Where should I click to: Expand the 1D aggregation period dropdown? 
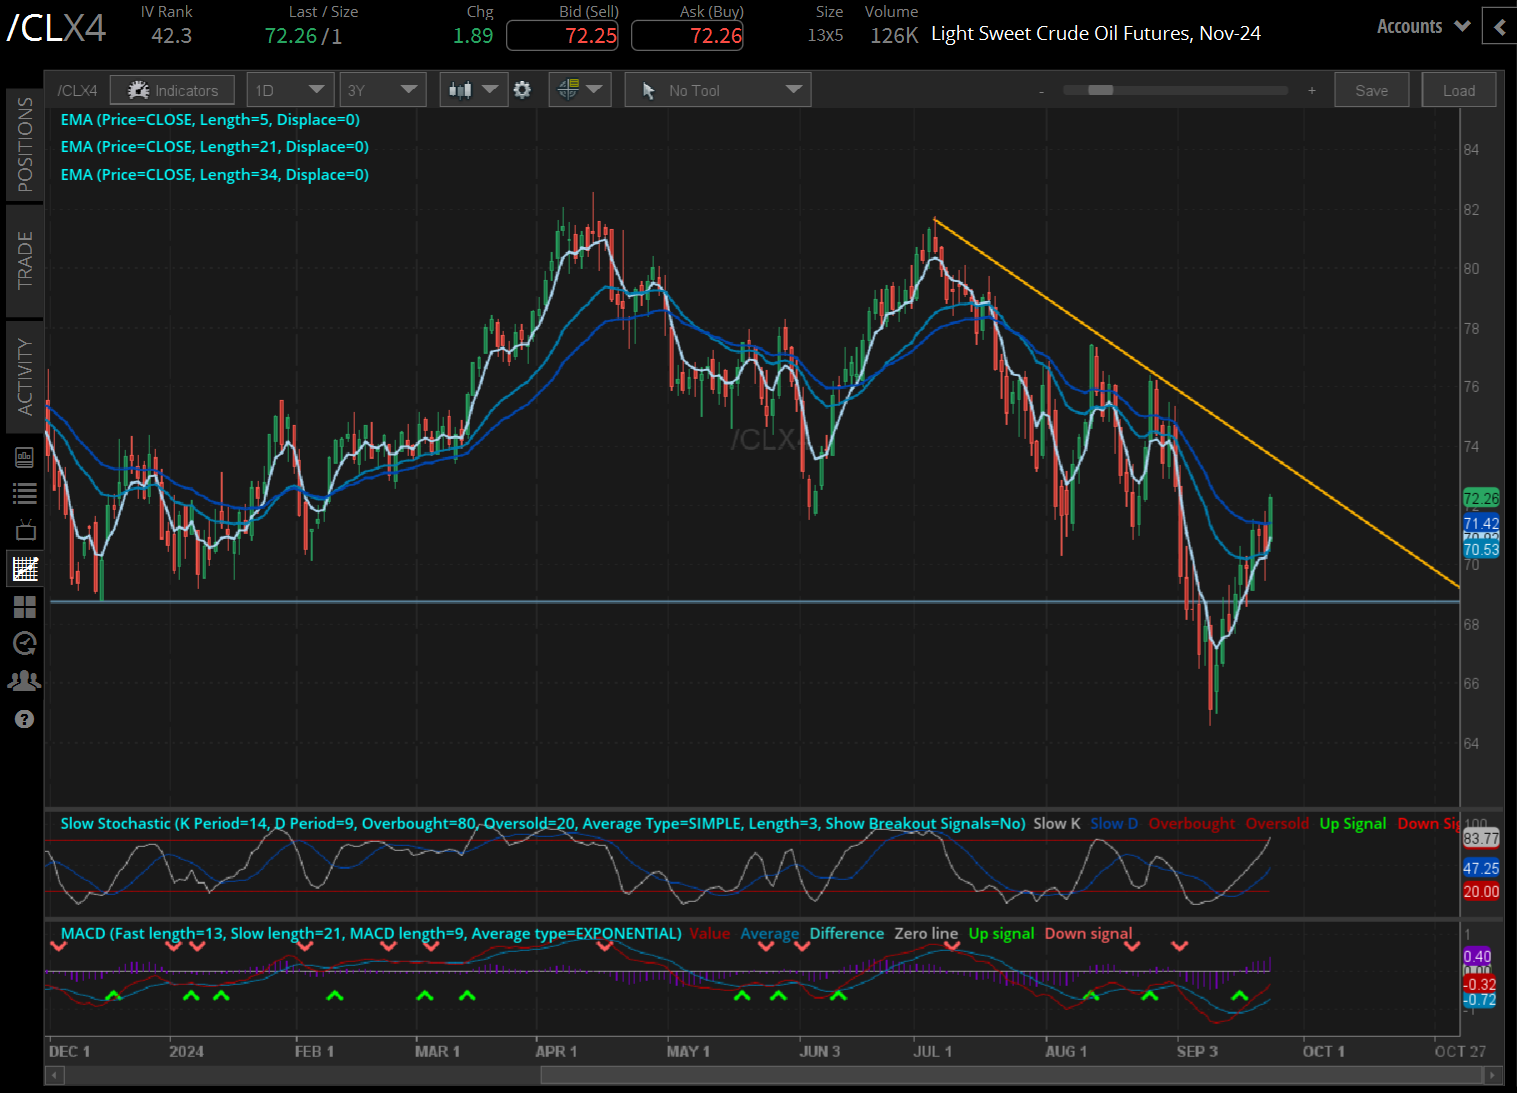[x=290, y=90]
